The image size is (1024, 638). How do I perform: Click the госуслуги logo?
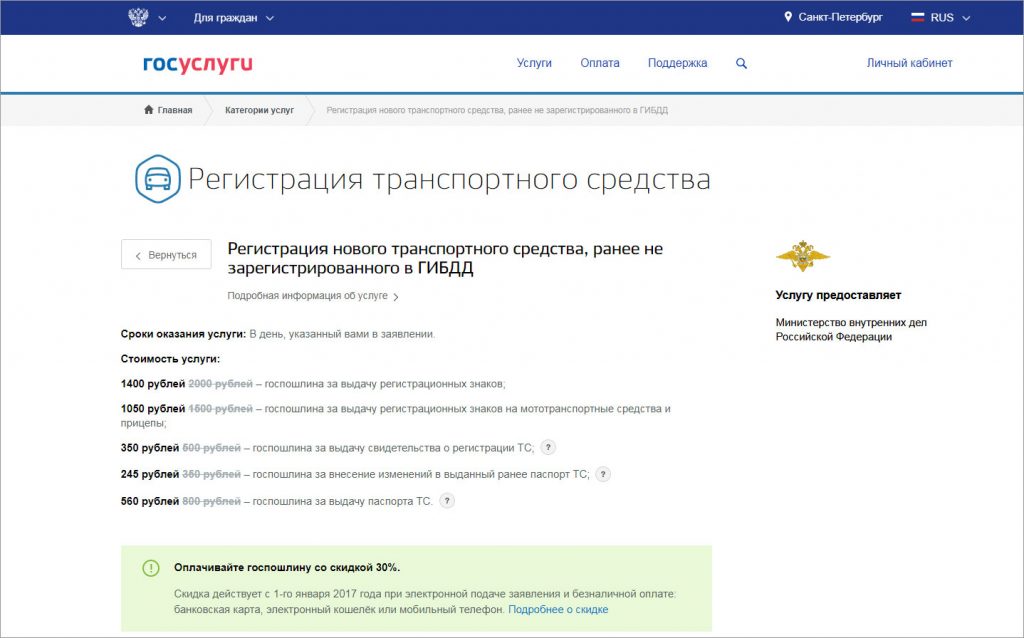196,63
